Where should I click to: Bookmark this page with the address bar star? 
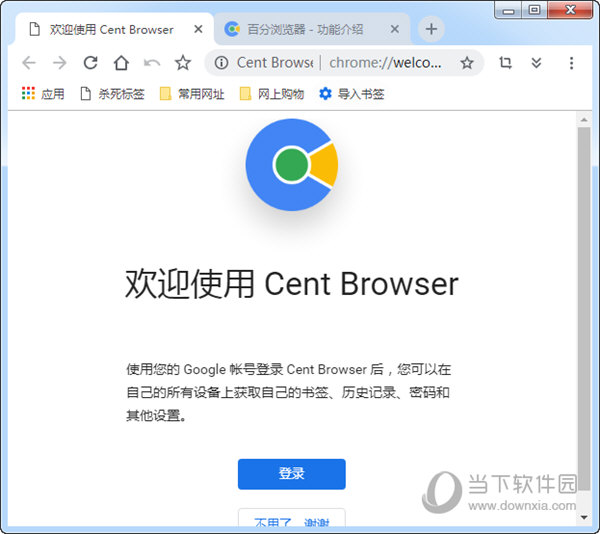466,63
